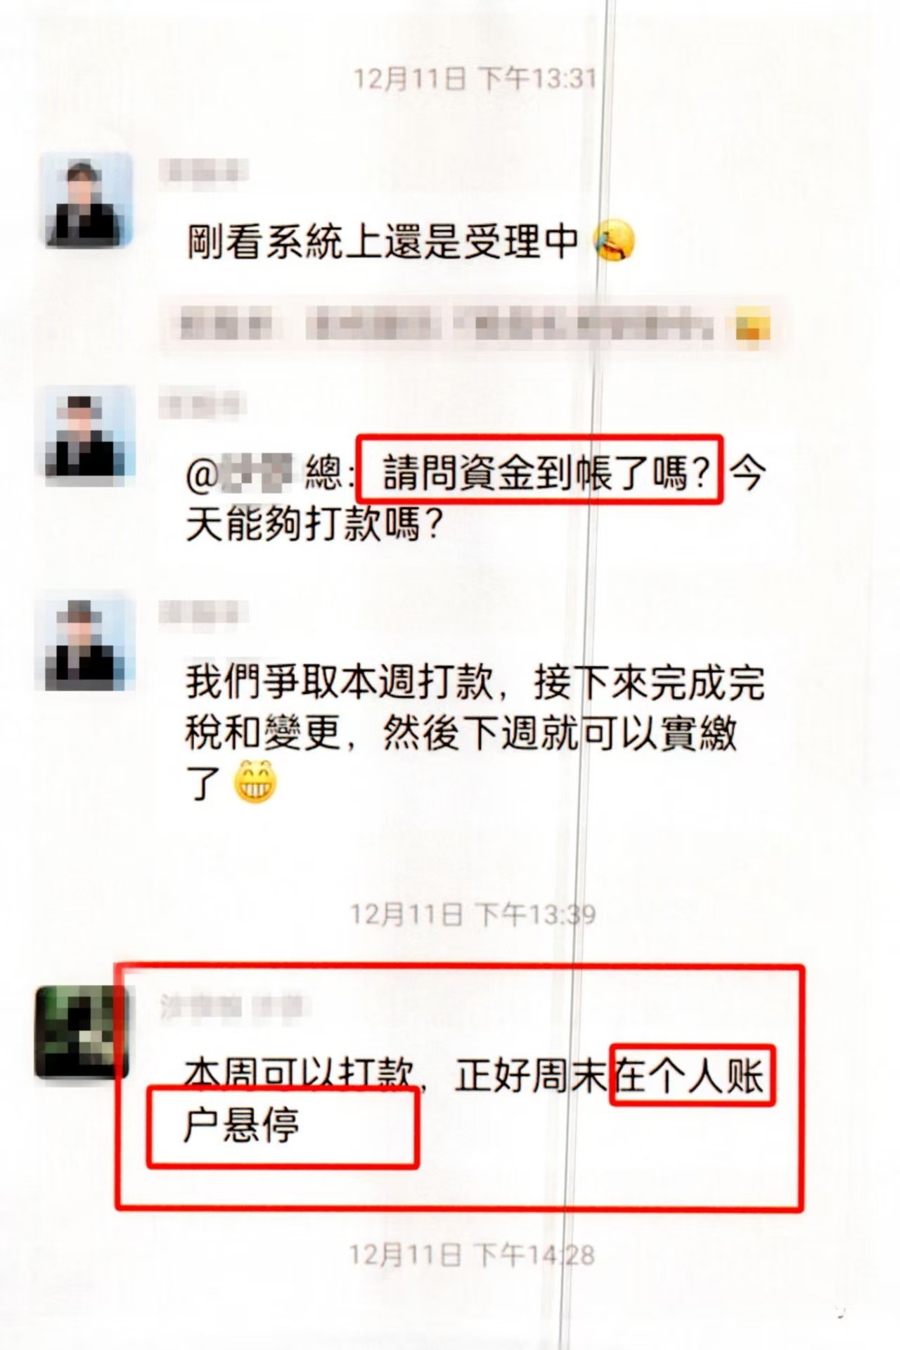Tap crying-laughing emoji after 受理中
900x1350 pixels.
click(614, 241)
